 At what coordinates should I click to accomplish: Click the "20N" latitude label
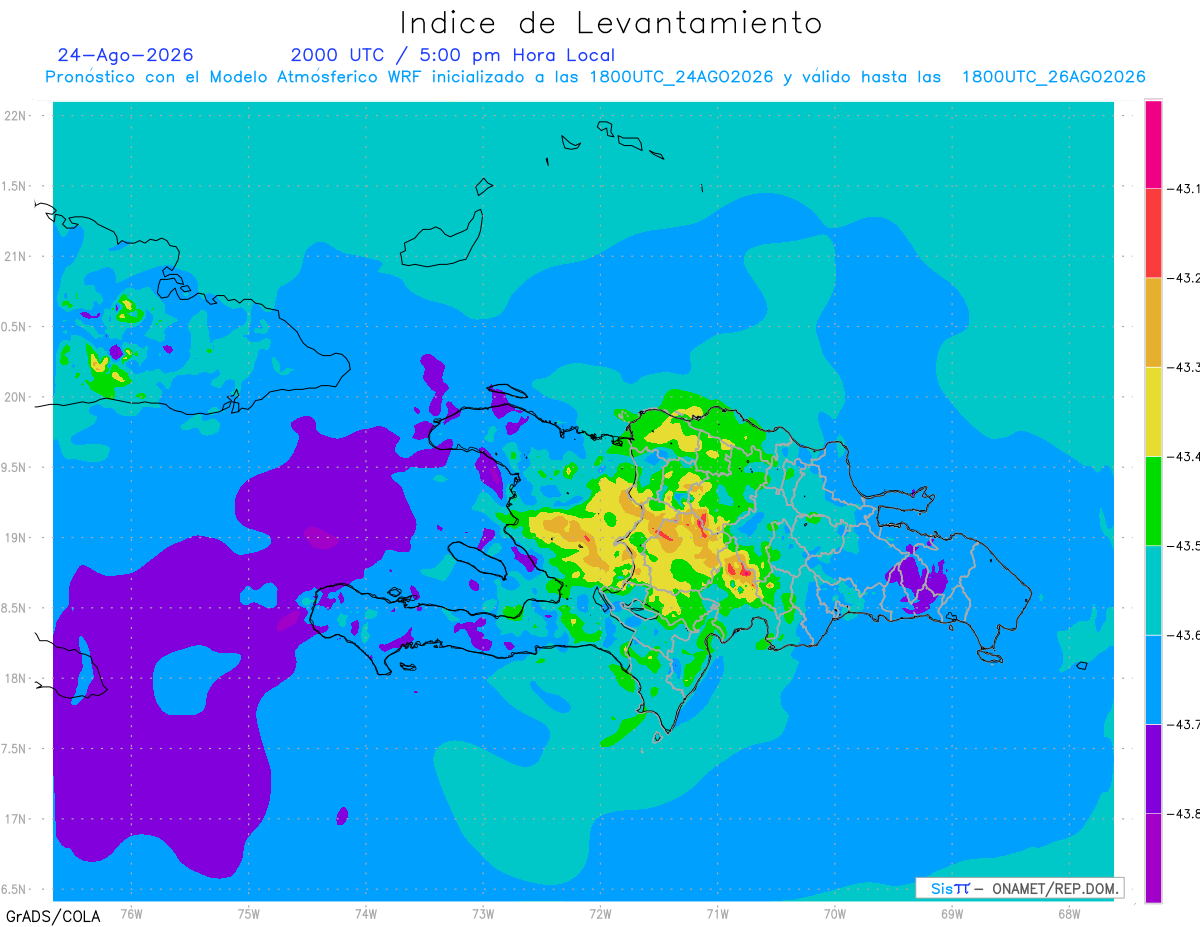[16, 397]
